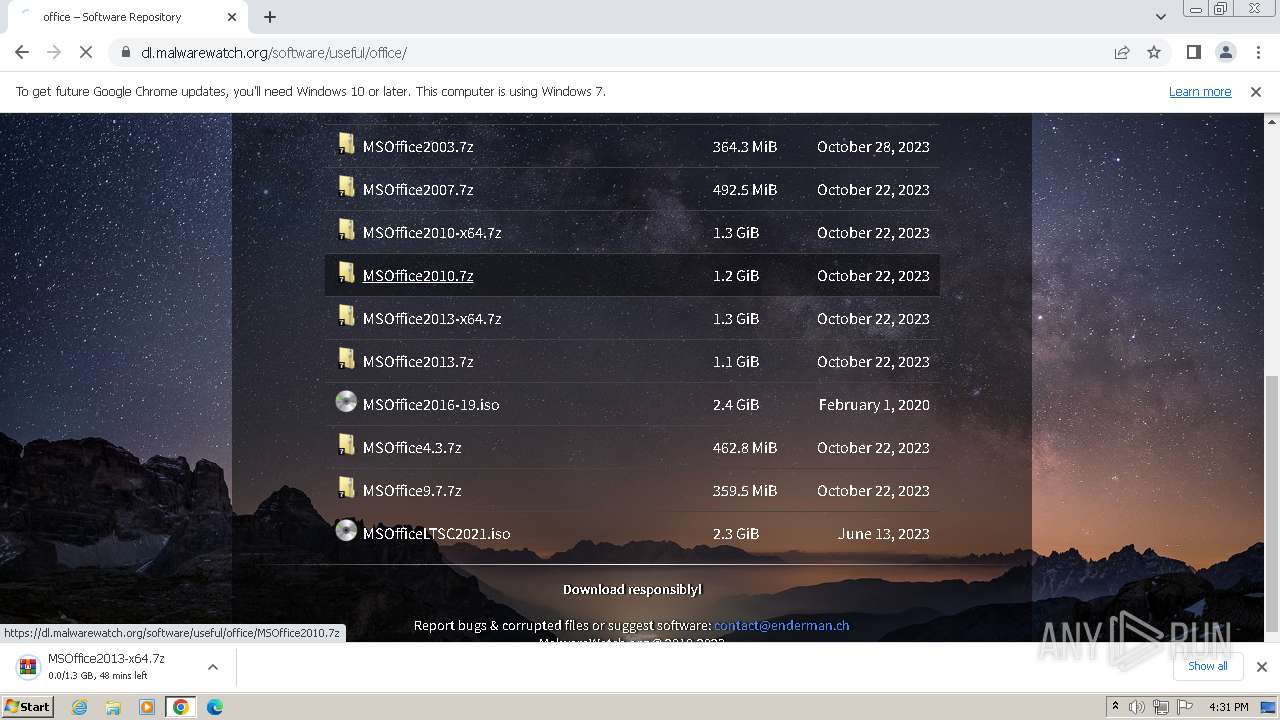Download the MSOffice4.3.7z file

click(412, 447)
